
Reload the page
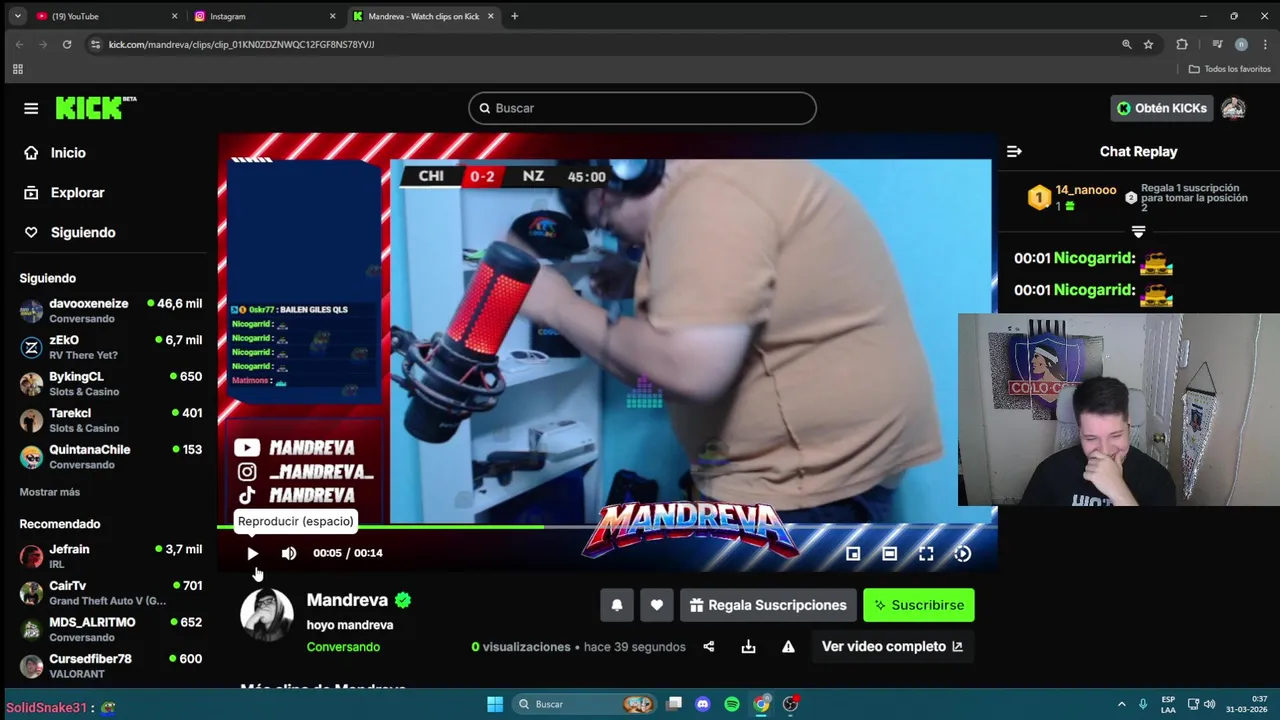coord(67,44)
